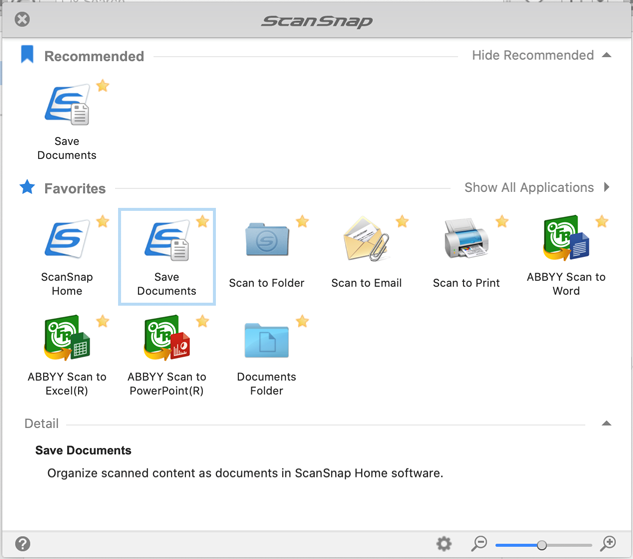
Task: Open Save Documents in Recommended section
Action: [67, 104]
